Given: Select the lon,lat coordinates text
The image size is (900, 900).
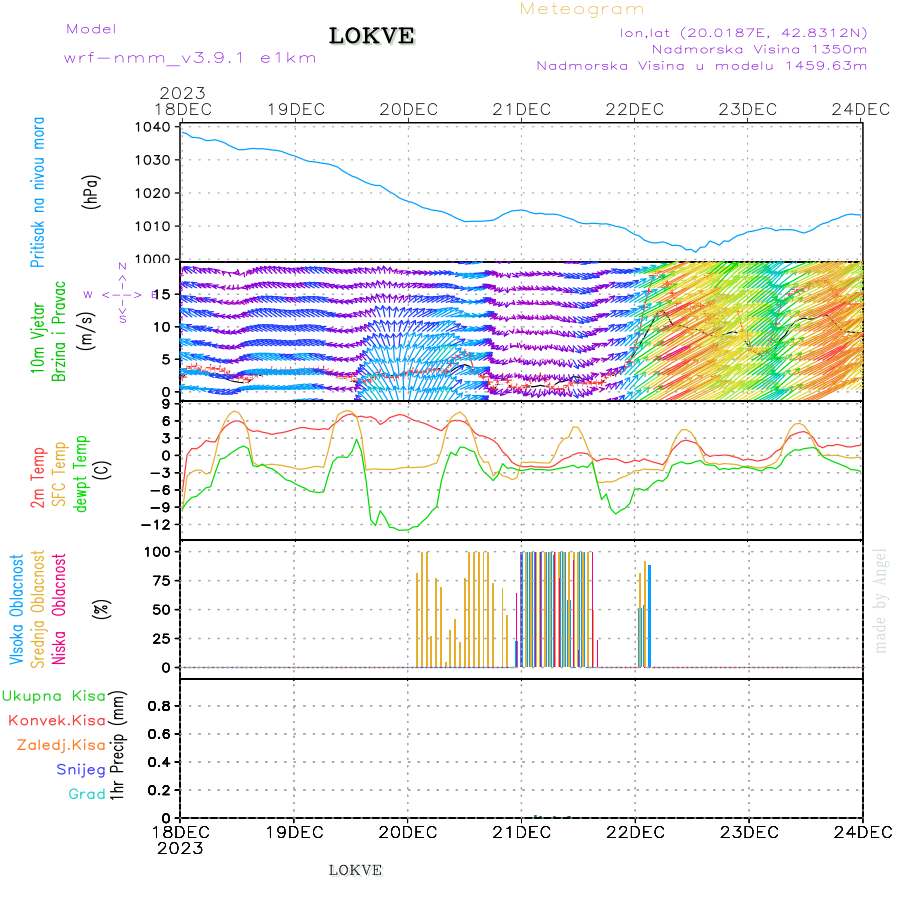Looking at the screenshot, I should (x=743, y=33).
